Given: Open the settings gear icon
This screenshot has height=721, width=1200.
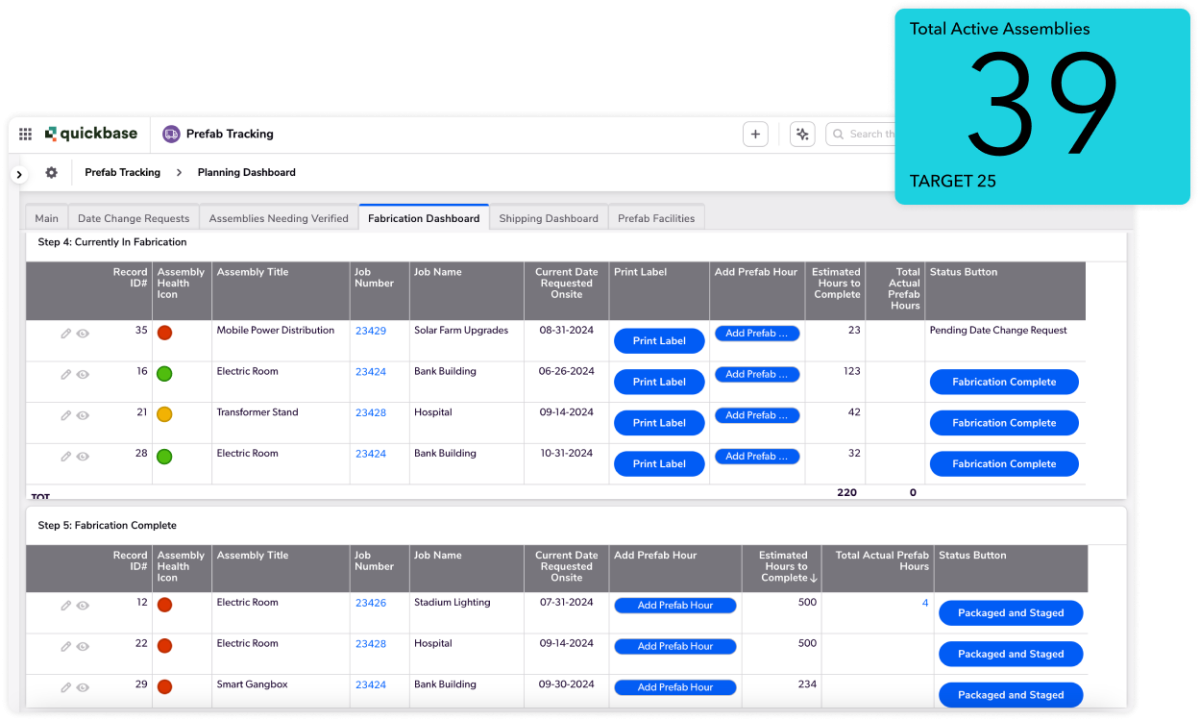Looking at the screenshot, I should point(51,172).
